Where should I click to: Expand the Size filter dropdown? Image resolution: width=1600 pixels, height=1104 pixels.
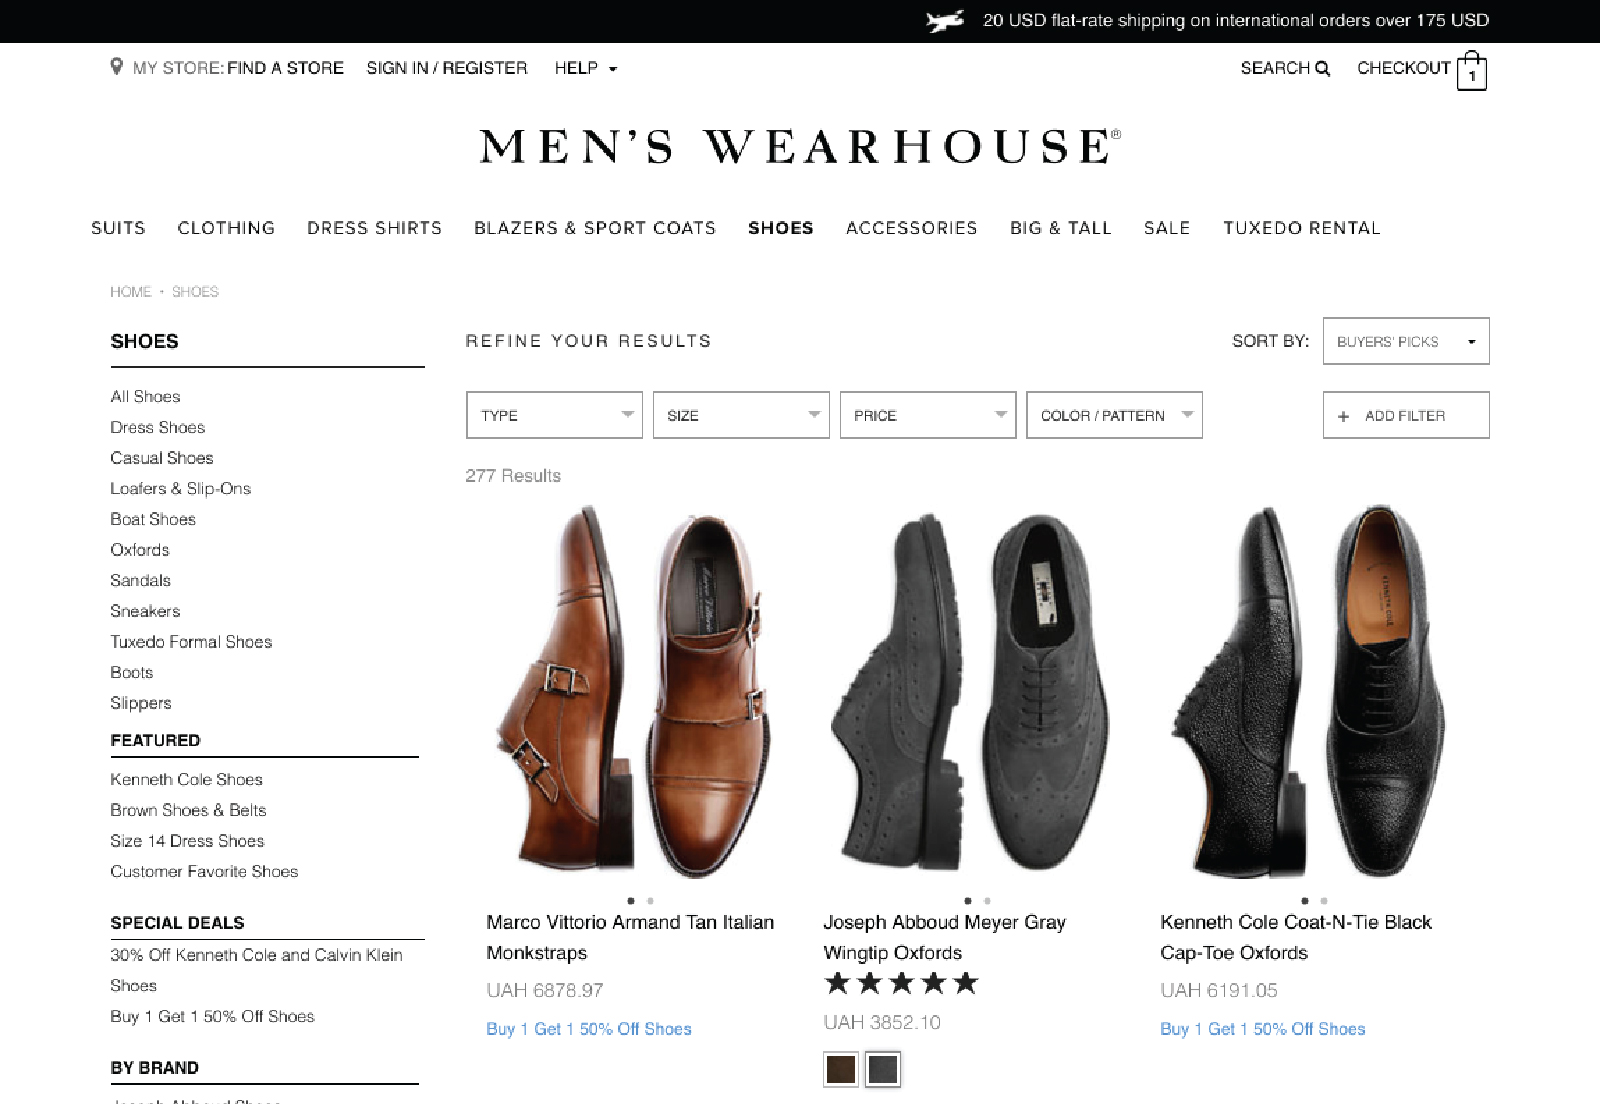point(741,415)
